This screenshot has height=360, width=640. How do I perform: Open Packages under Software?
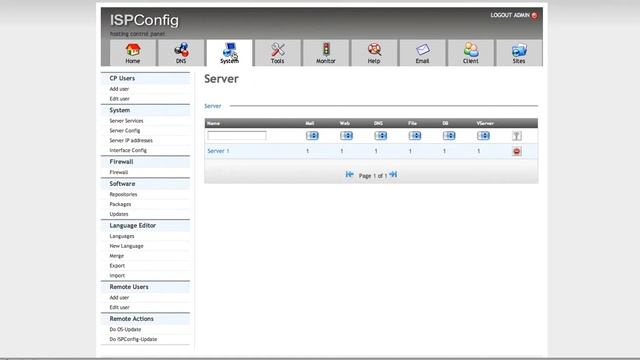120,204
